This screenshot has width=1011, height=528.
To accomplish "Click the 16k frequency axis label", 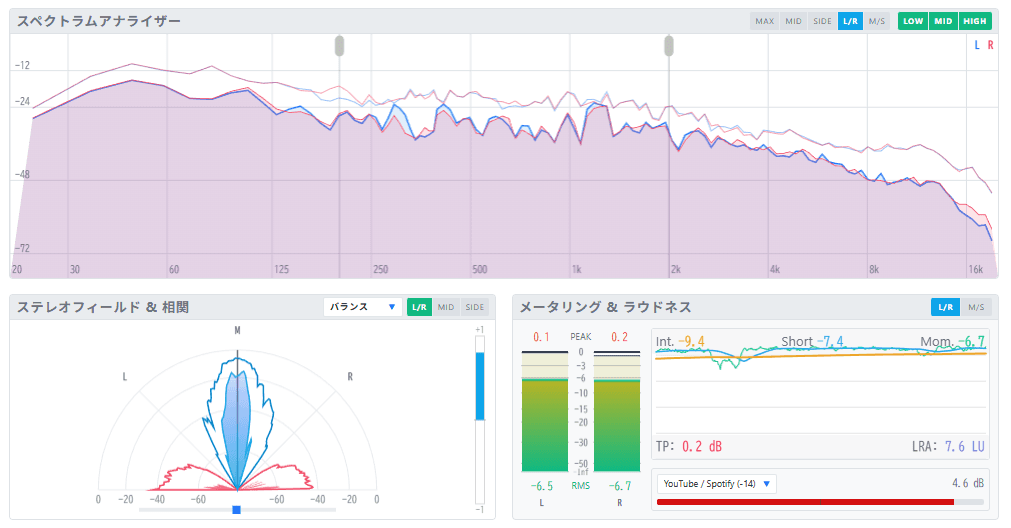I will 976,269.
